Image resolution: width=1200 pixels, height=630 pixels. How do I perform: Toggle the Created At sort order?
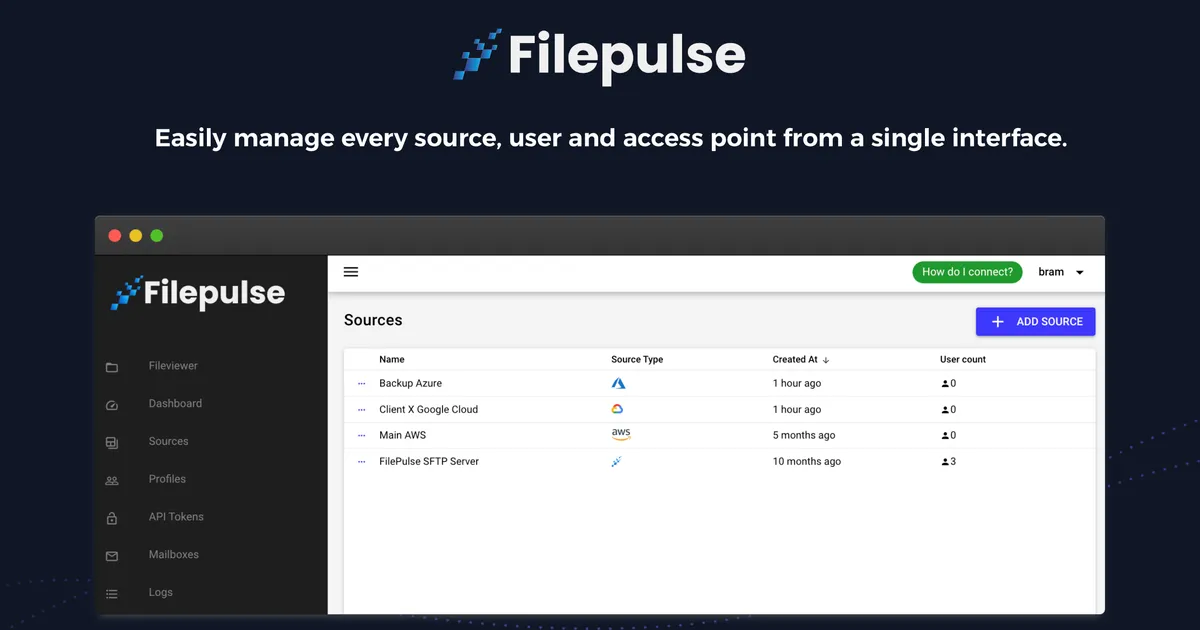pos(824,359)
